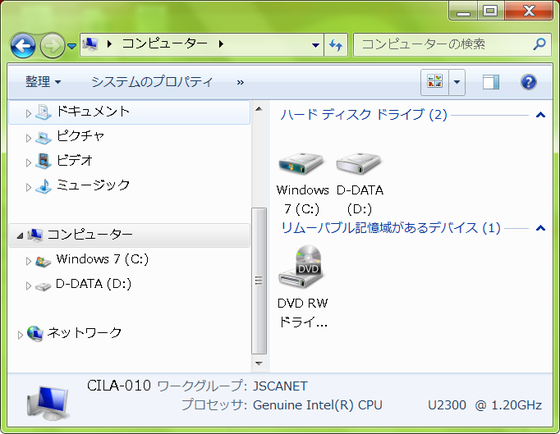The image size is (560, 434).
Task: Select D-DATA (D:) in navigation tree
Action: pyautogui.click(x=94, y=284)
